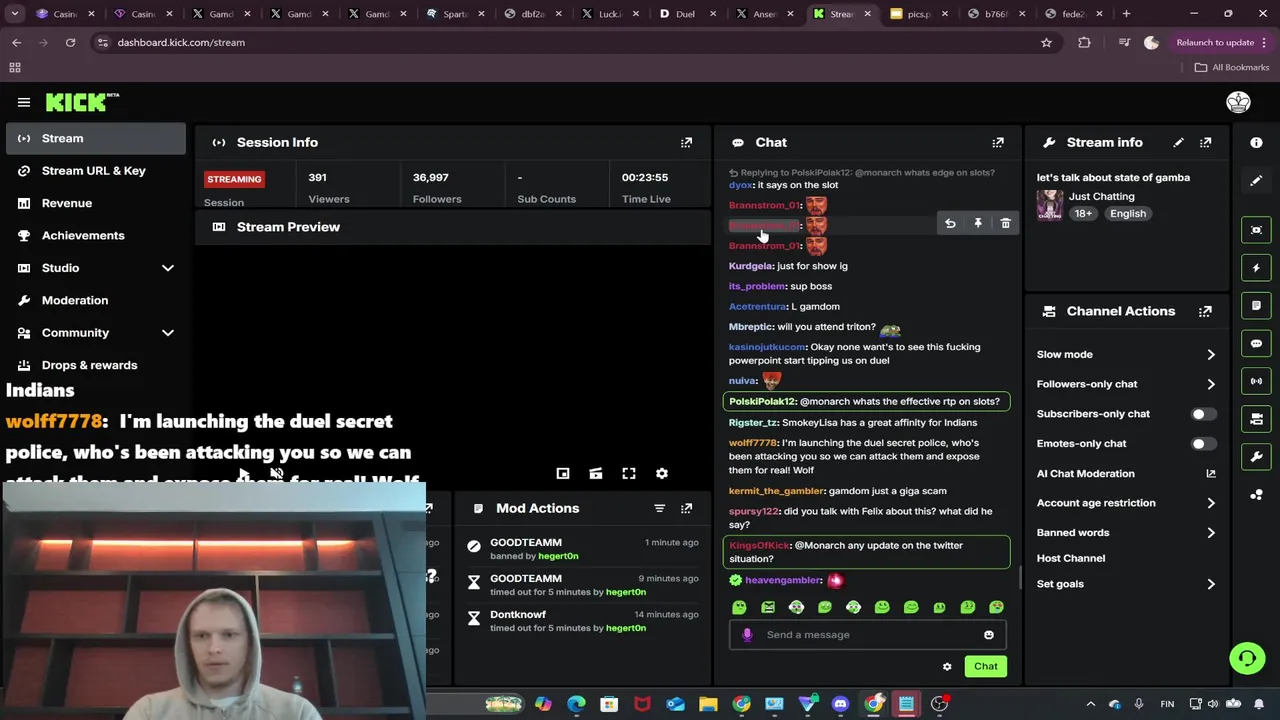1280x720 pixels.
Task: Expand the Studio menu
Action: coord(96,268)
